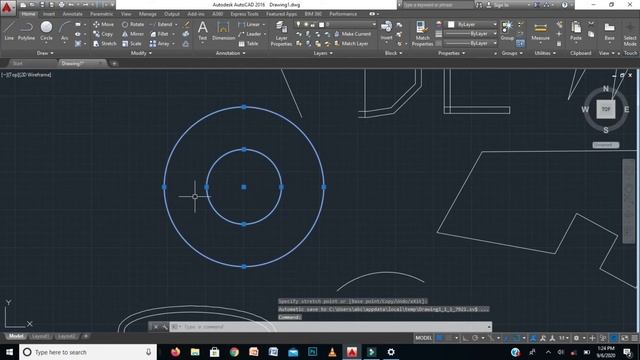
Task: Add a new drawing tab
Action: pyautogui.click(x=114, y=63)
